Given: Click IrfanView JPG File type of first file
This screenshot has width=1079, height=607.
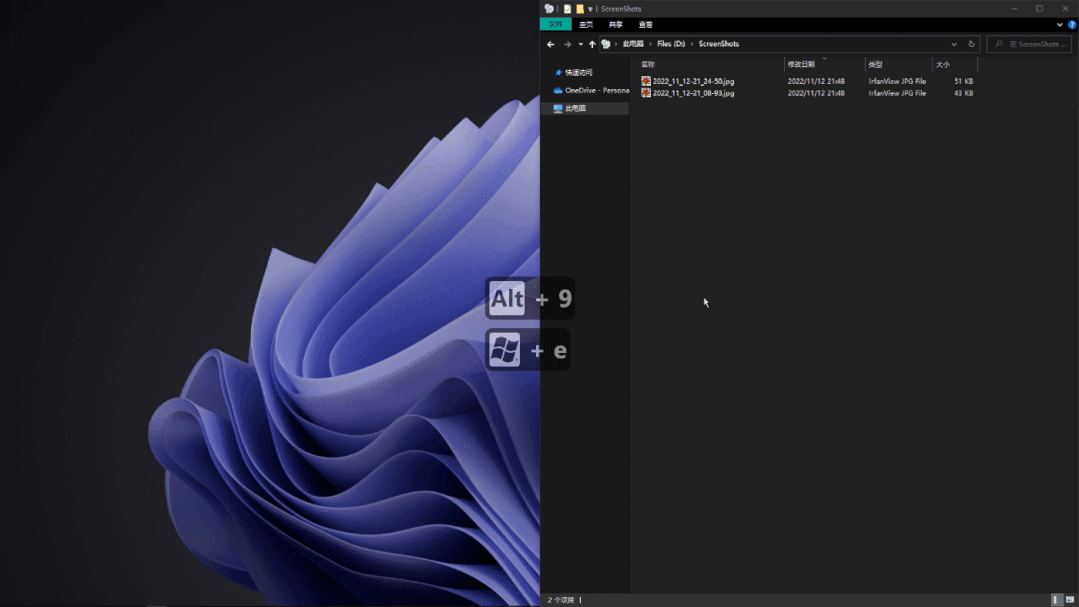Looking at the screenshot, I should click(x=897, y=81).
